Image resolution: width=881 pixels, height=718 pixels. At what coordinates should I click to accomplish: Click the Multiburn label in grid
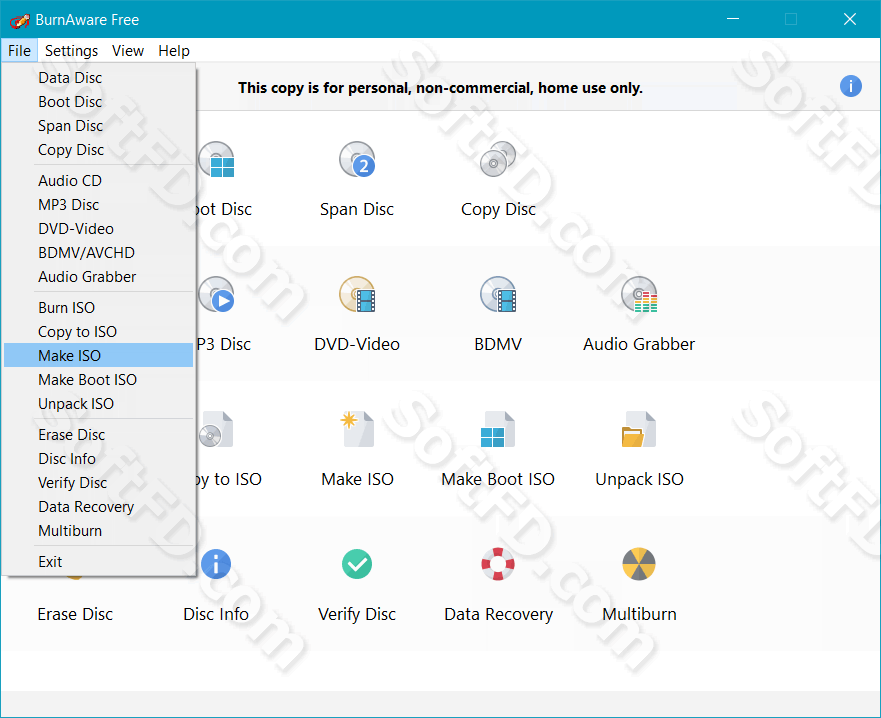tap(639, 614)
